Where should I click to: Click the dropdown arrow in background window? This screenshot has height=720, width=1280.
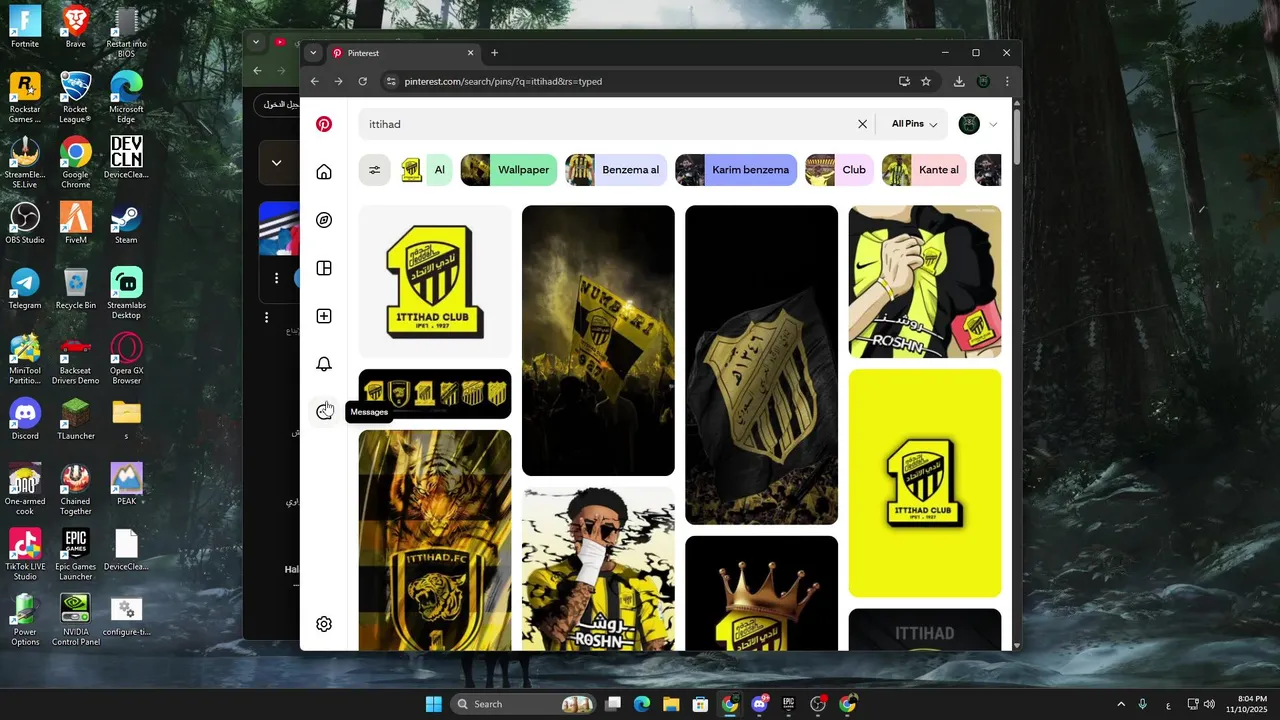click(x=276, y=163)
